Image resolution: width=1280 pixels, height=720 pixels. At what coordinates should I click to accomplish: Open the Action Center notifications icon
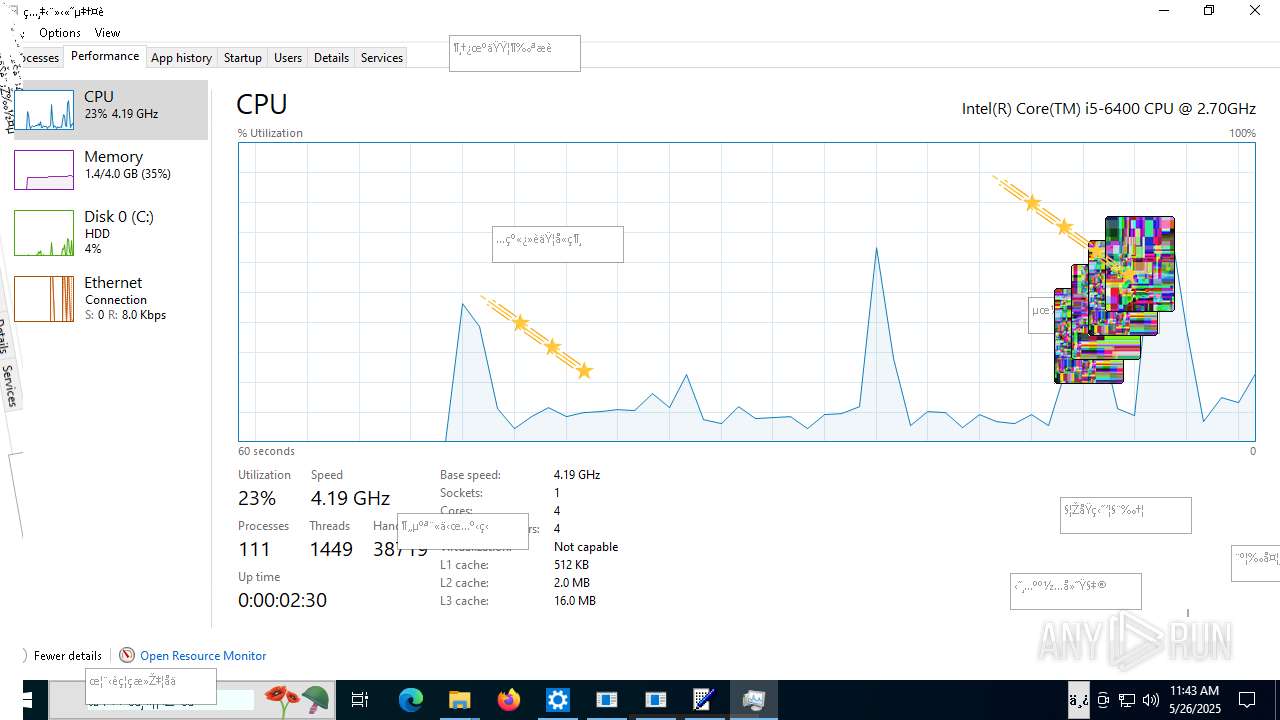point(1247,700)
